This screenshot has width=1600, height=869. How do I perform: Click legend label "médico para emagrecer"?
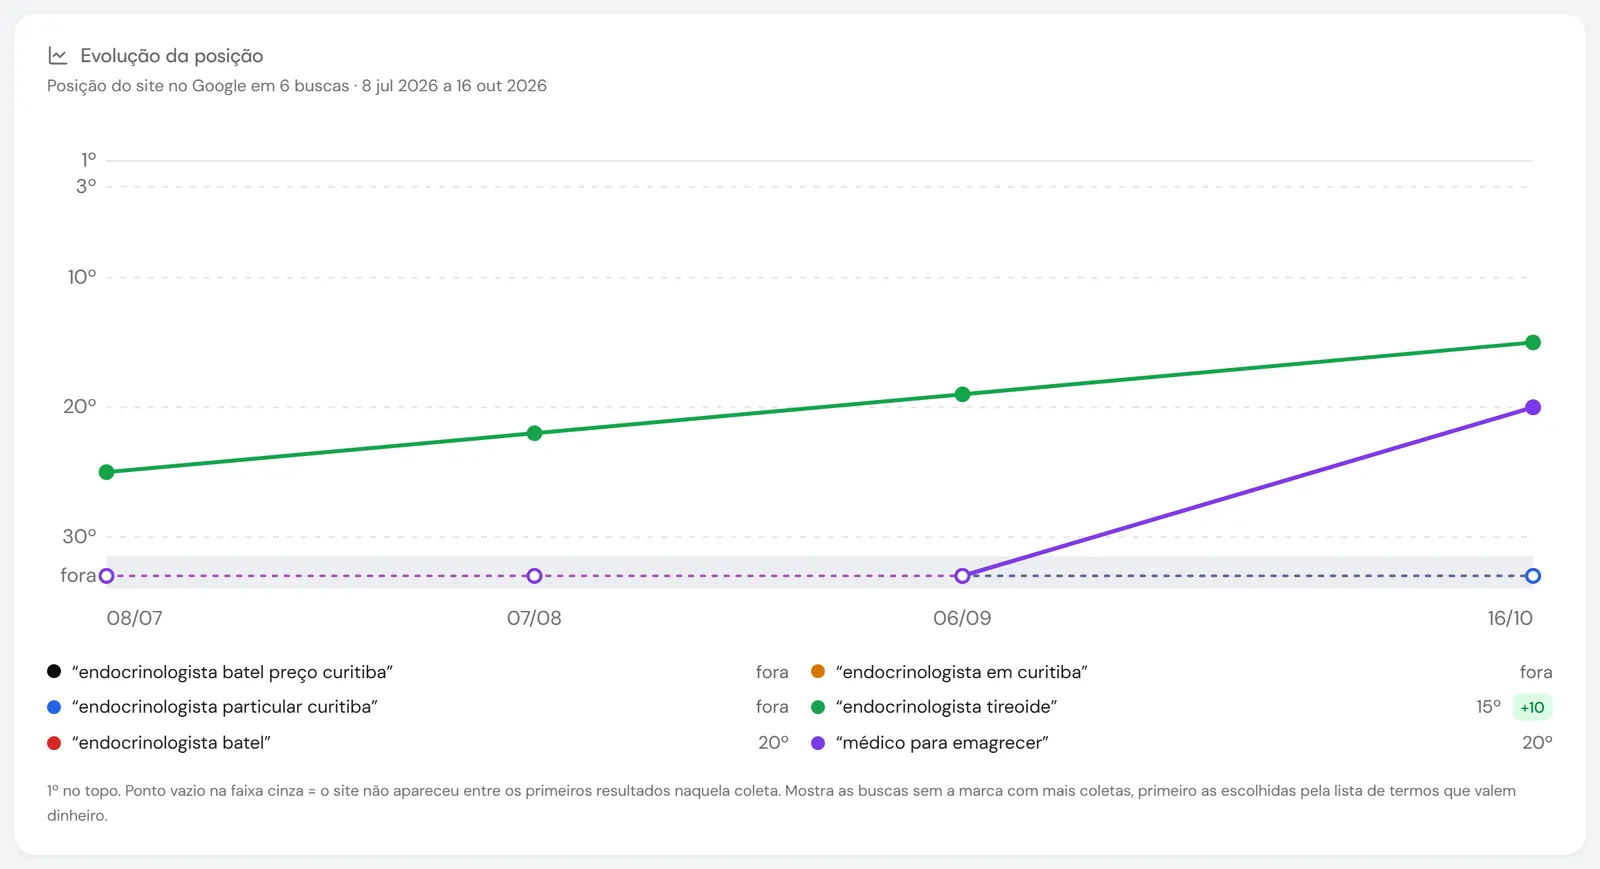coord(942,743)
